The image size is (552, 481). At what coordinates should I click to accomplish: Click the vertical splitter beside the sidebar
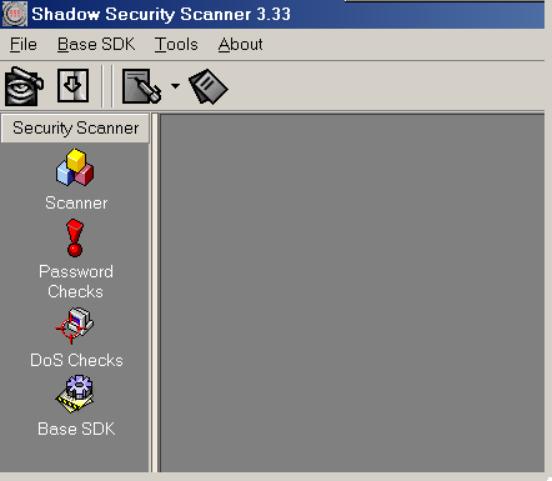pyautogui.click(x=155, y=292)
